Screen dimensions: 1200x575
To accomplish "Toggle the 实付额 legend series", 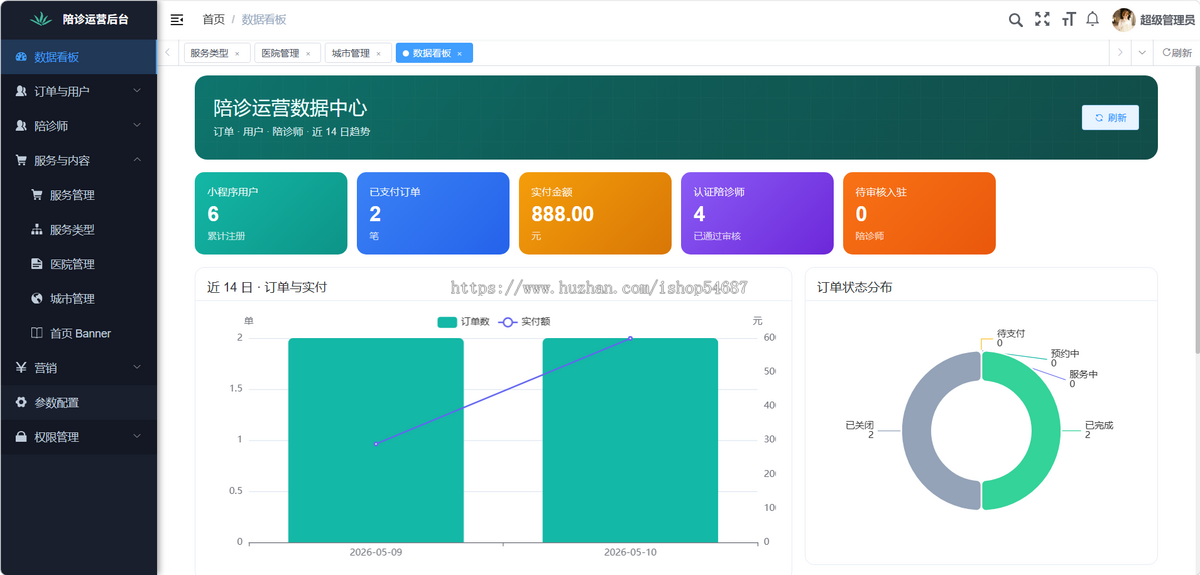I will point(523,322).
